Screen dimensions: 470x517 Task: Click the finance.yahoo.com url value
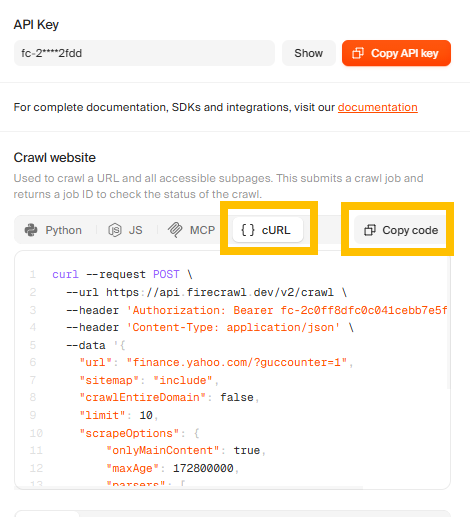click(237, 362)
